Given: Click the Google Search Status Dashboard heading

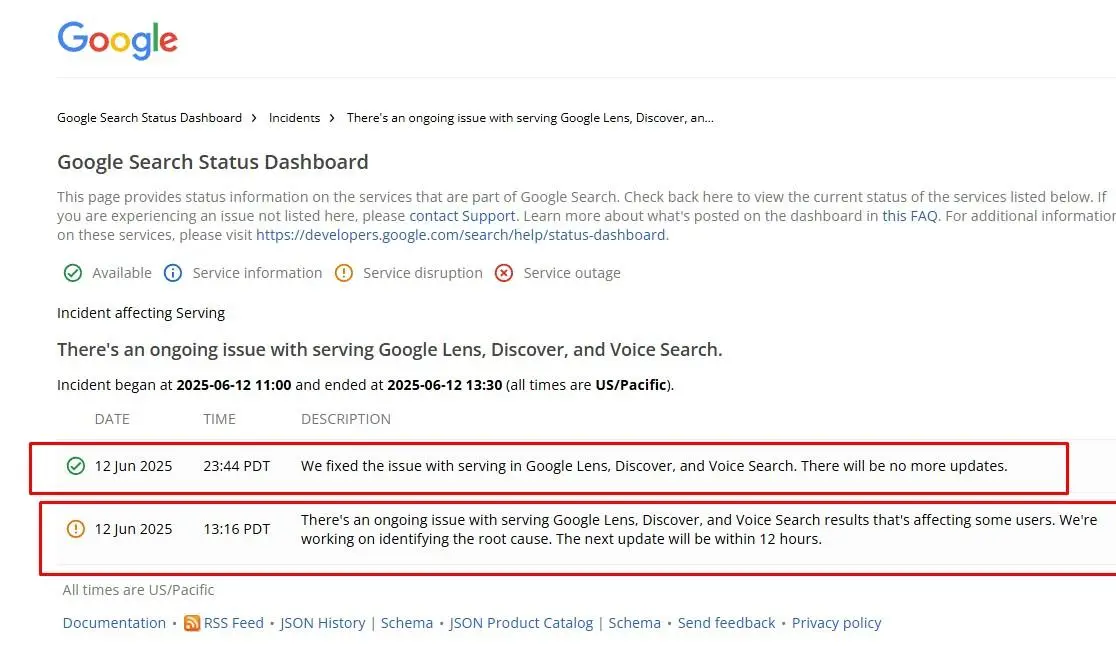Looking at the screenshot, I should click(213, 162).
